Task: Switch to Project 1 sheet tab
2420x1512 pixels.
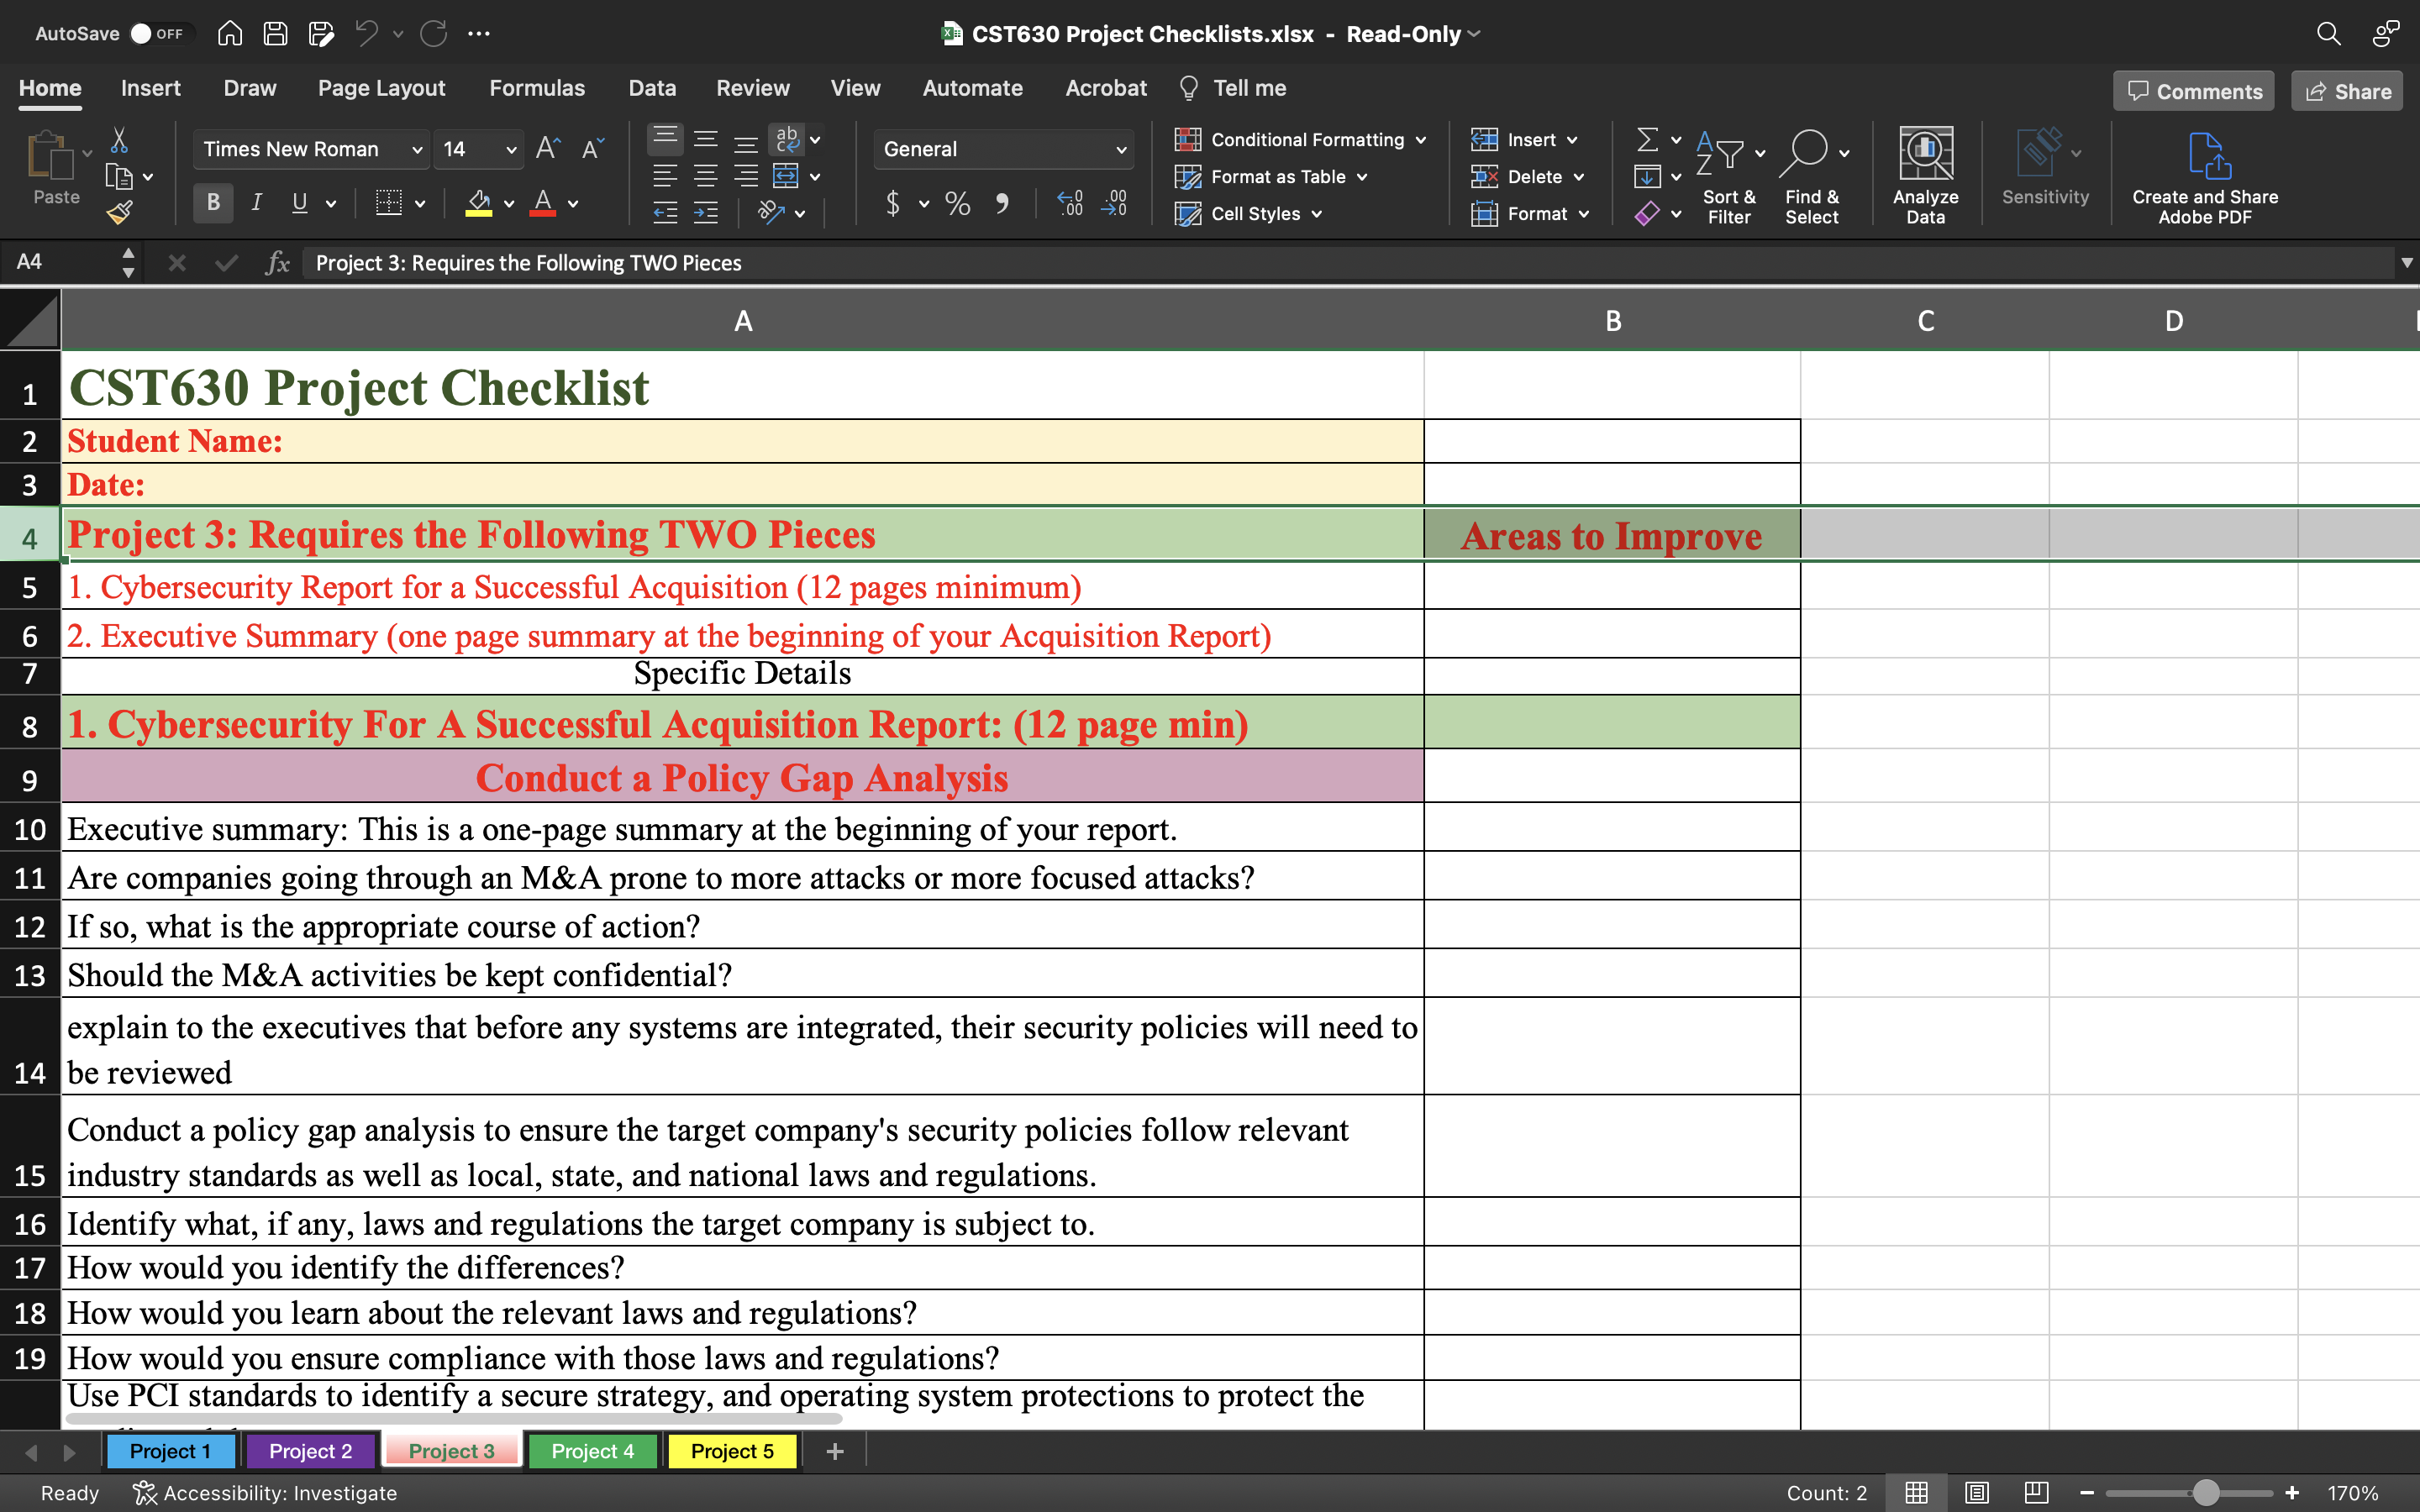Action: point(170,1451)
